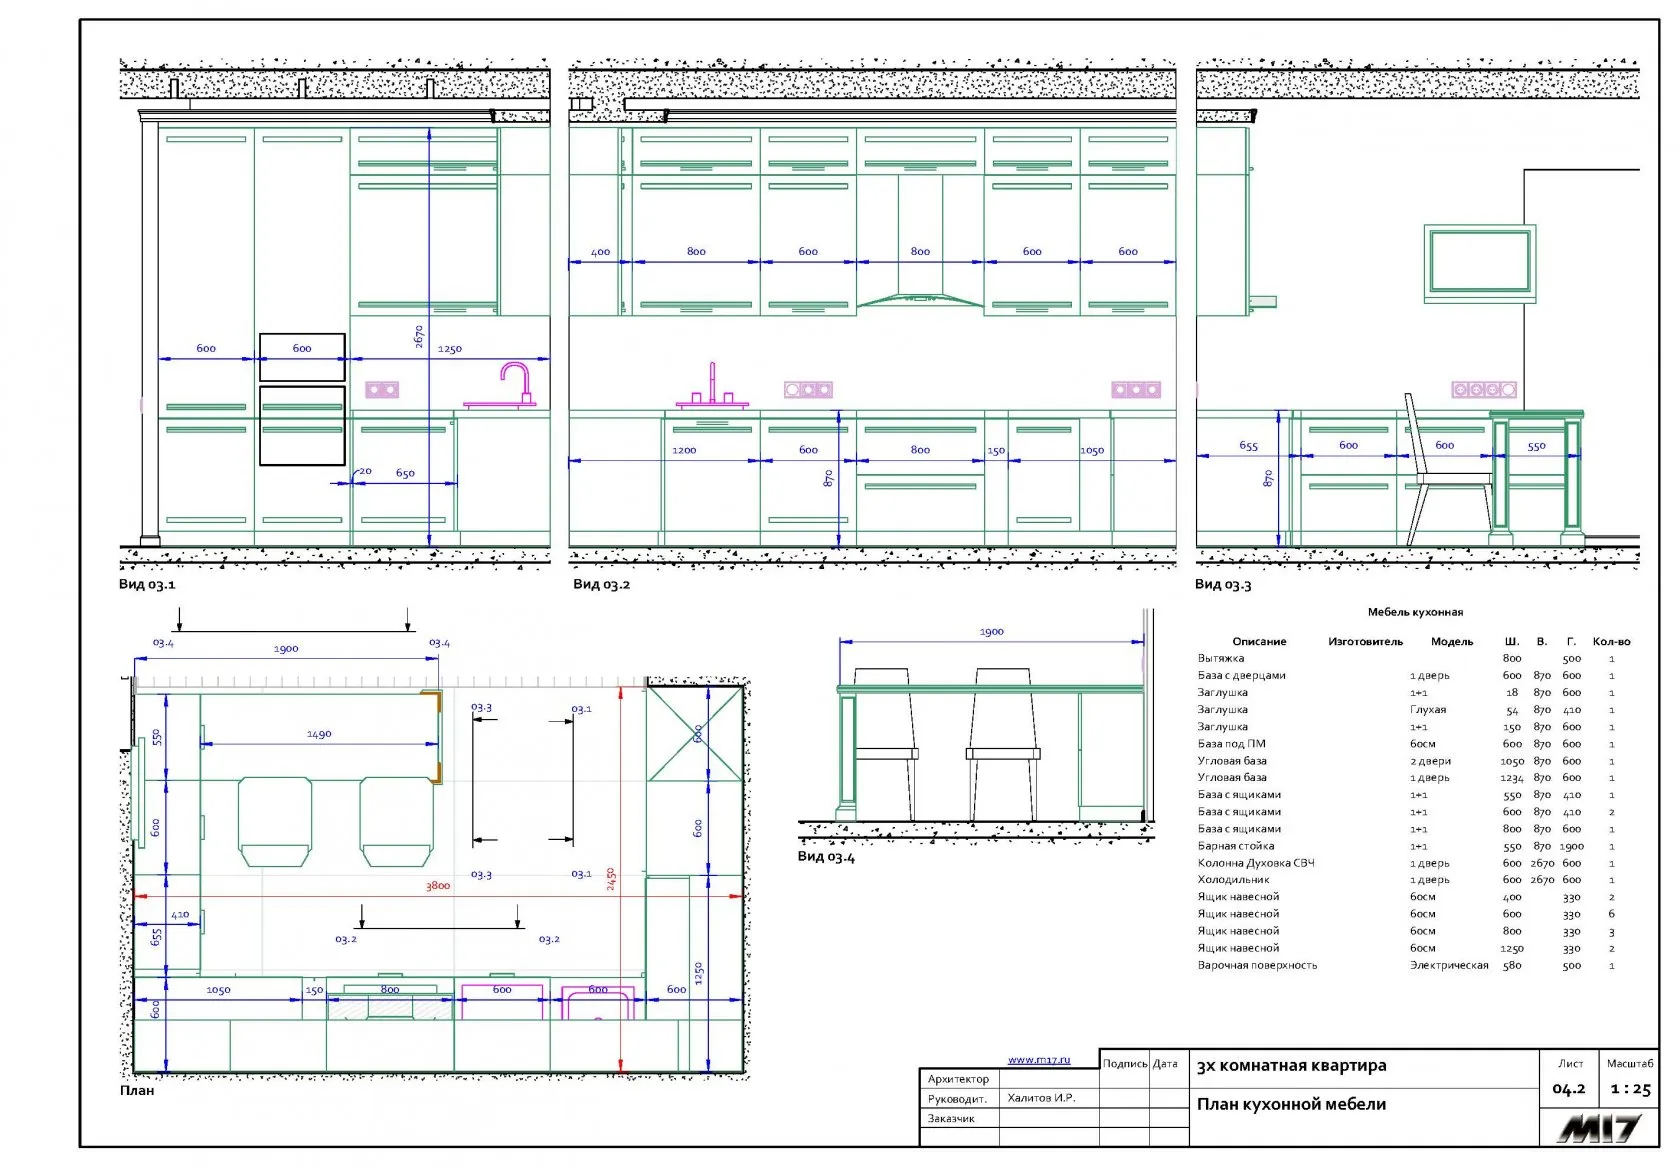Click the crossed square column in План

tap(696, 732)
